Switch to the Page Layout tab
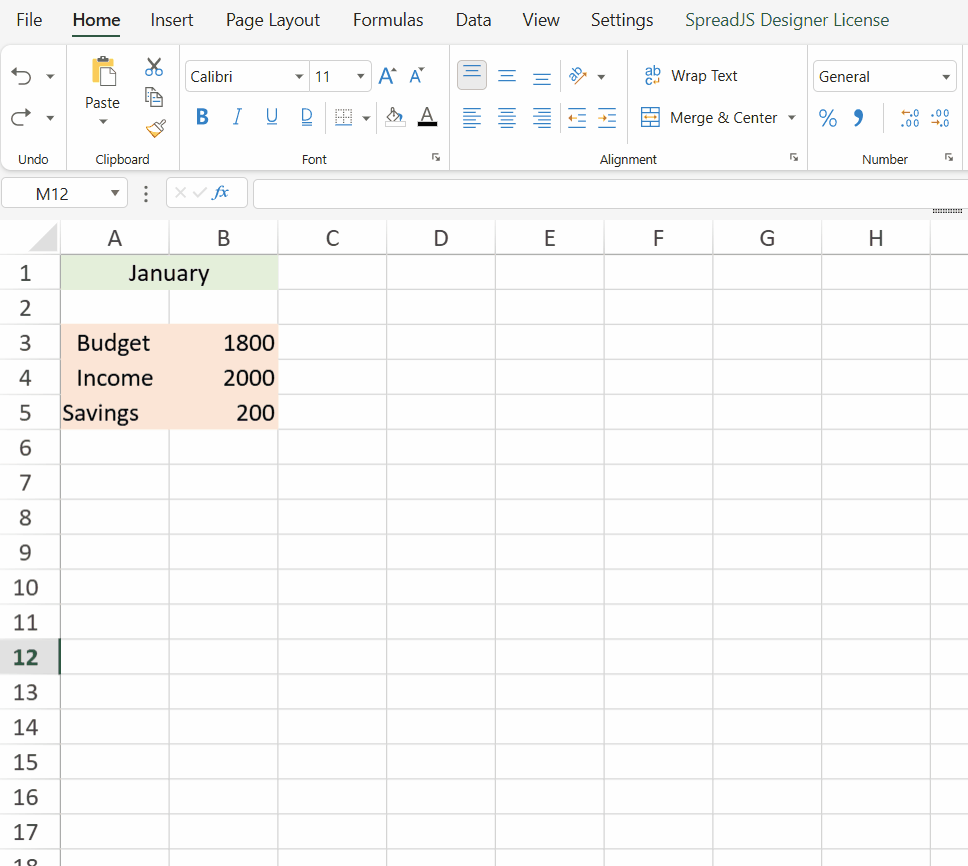968x866 pixels. point(273,20)
